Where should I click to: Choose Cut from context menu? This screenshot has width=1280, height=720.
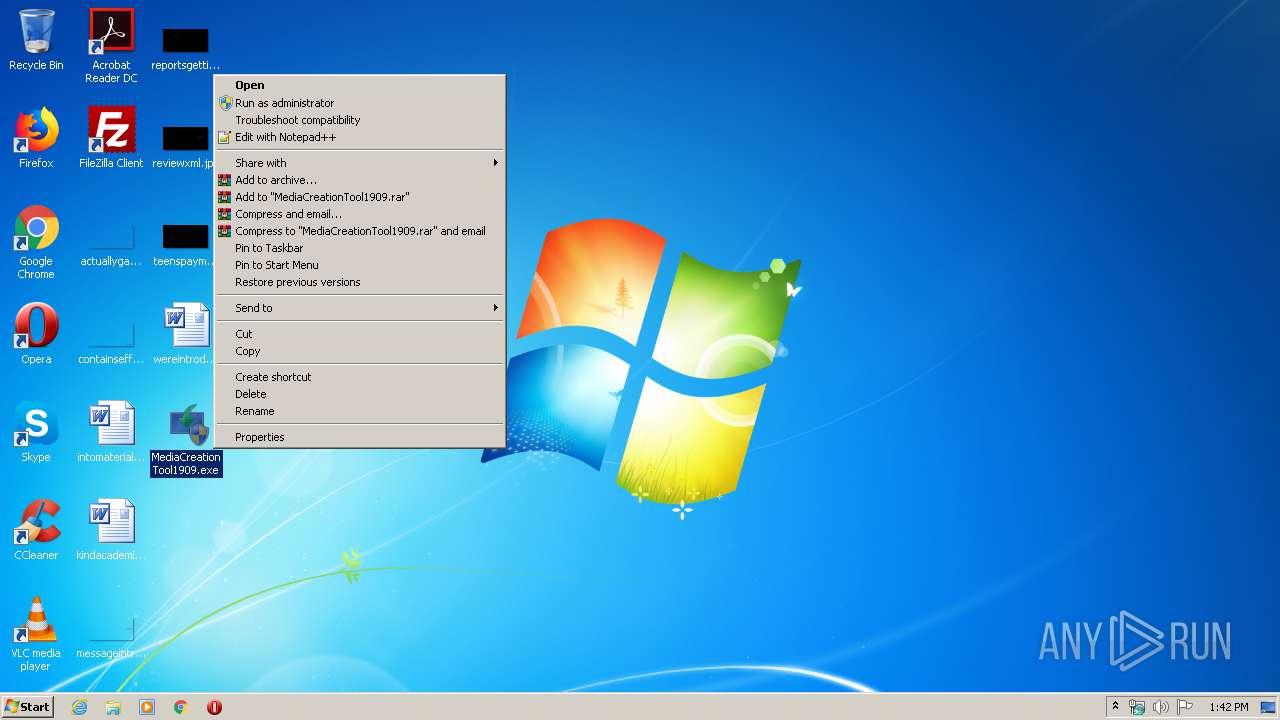pyautogui.click(x=360, y=334)
